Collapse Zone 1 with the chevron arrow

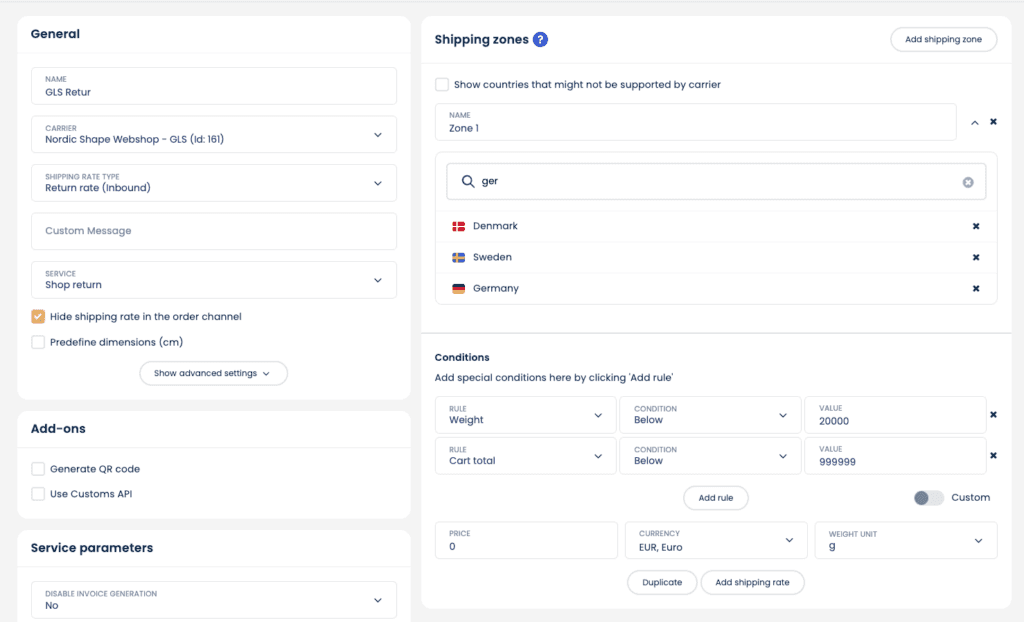pos(975,122)
